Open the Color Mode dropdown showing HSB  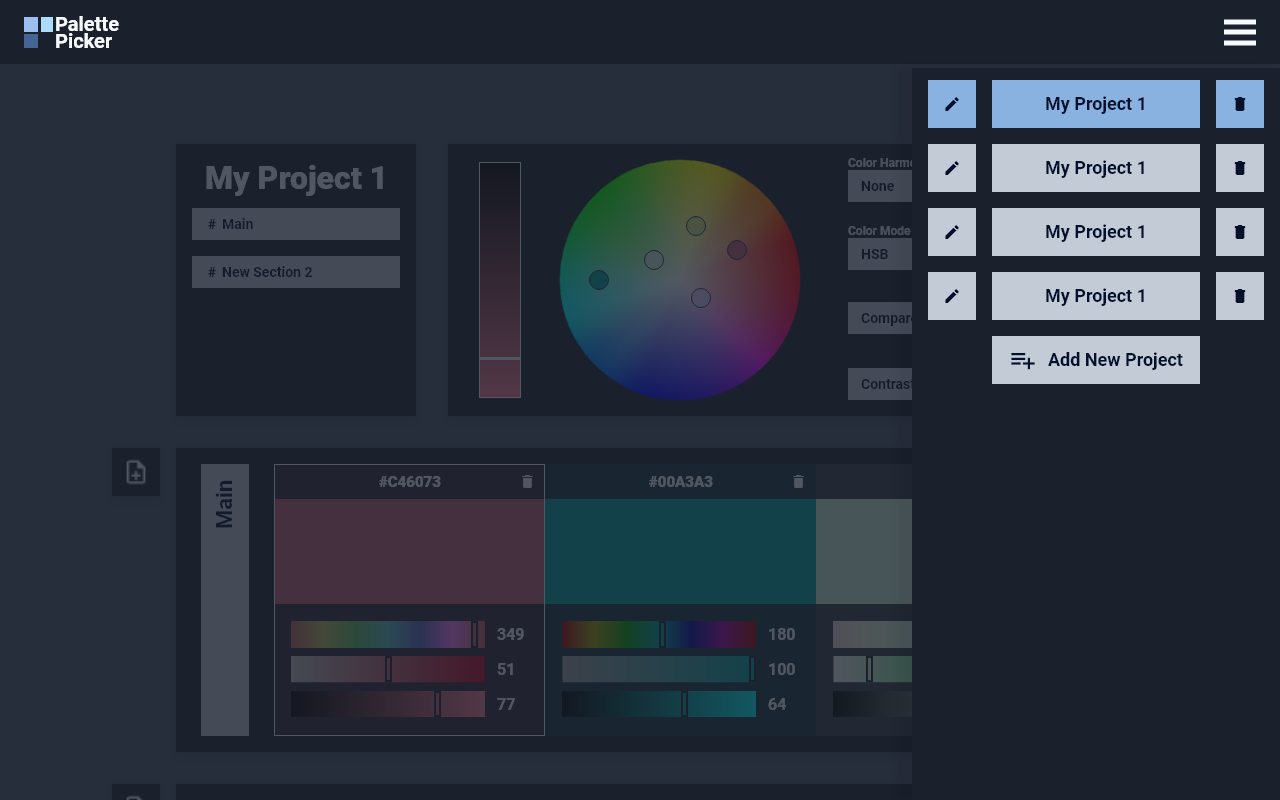878,254
